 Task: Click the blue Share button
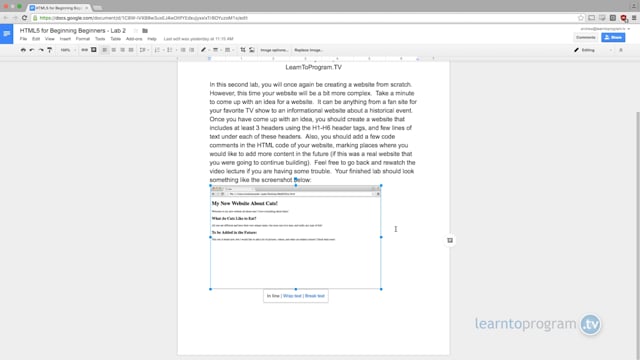click(x=613, y=37)
